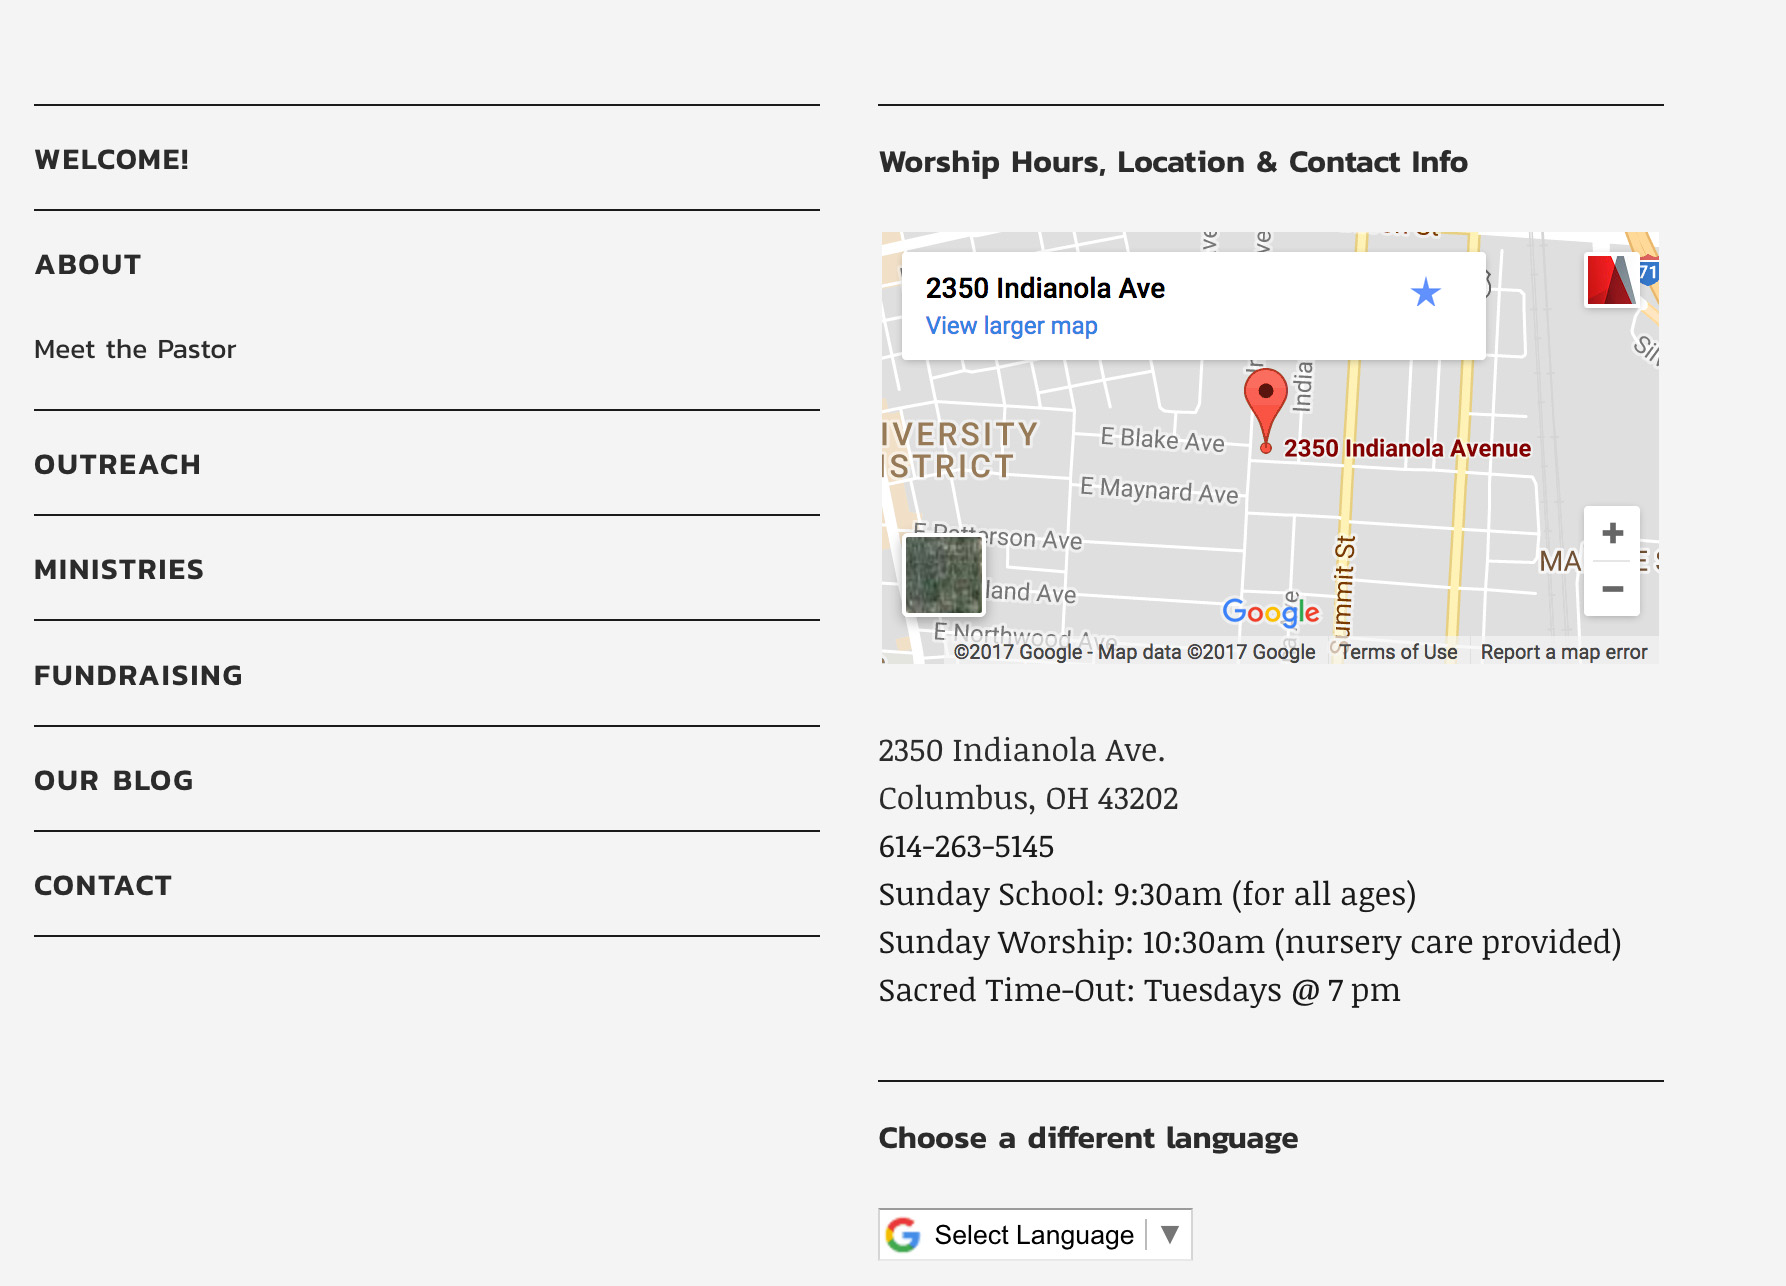Select FUNDRAISING in the navigation

pyautogui.click(x=138, y=676)
